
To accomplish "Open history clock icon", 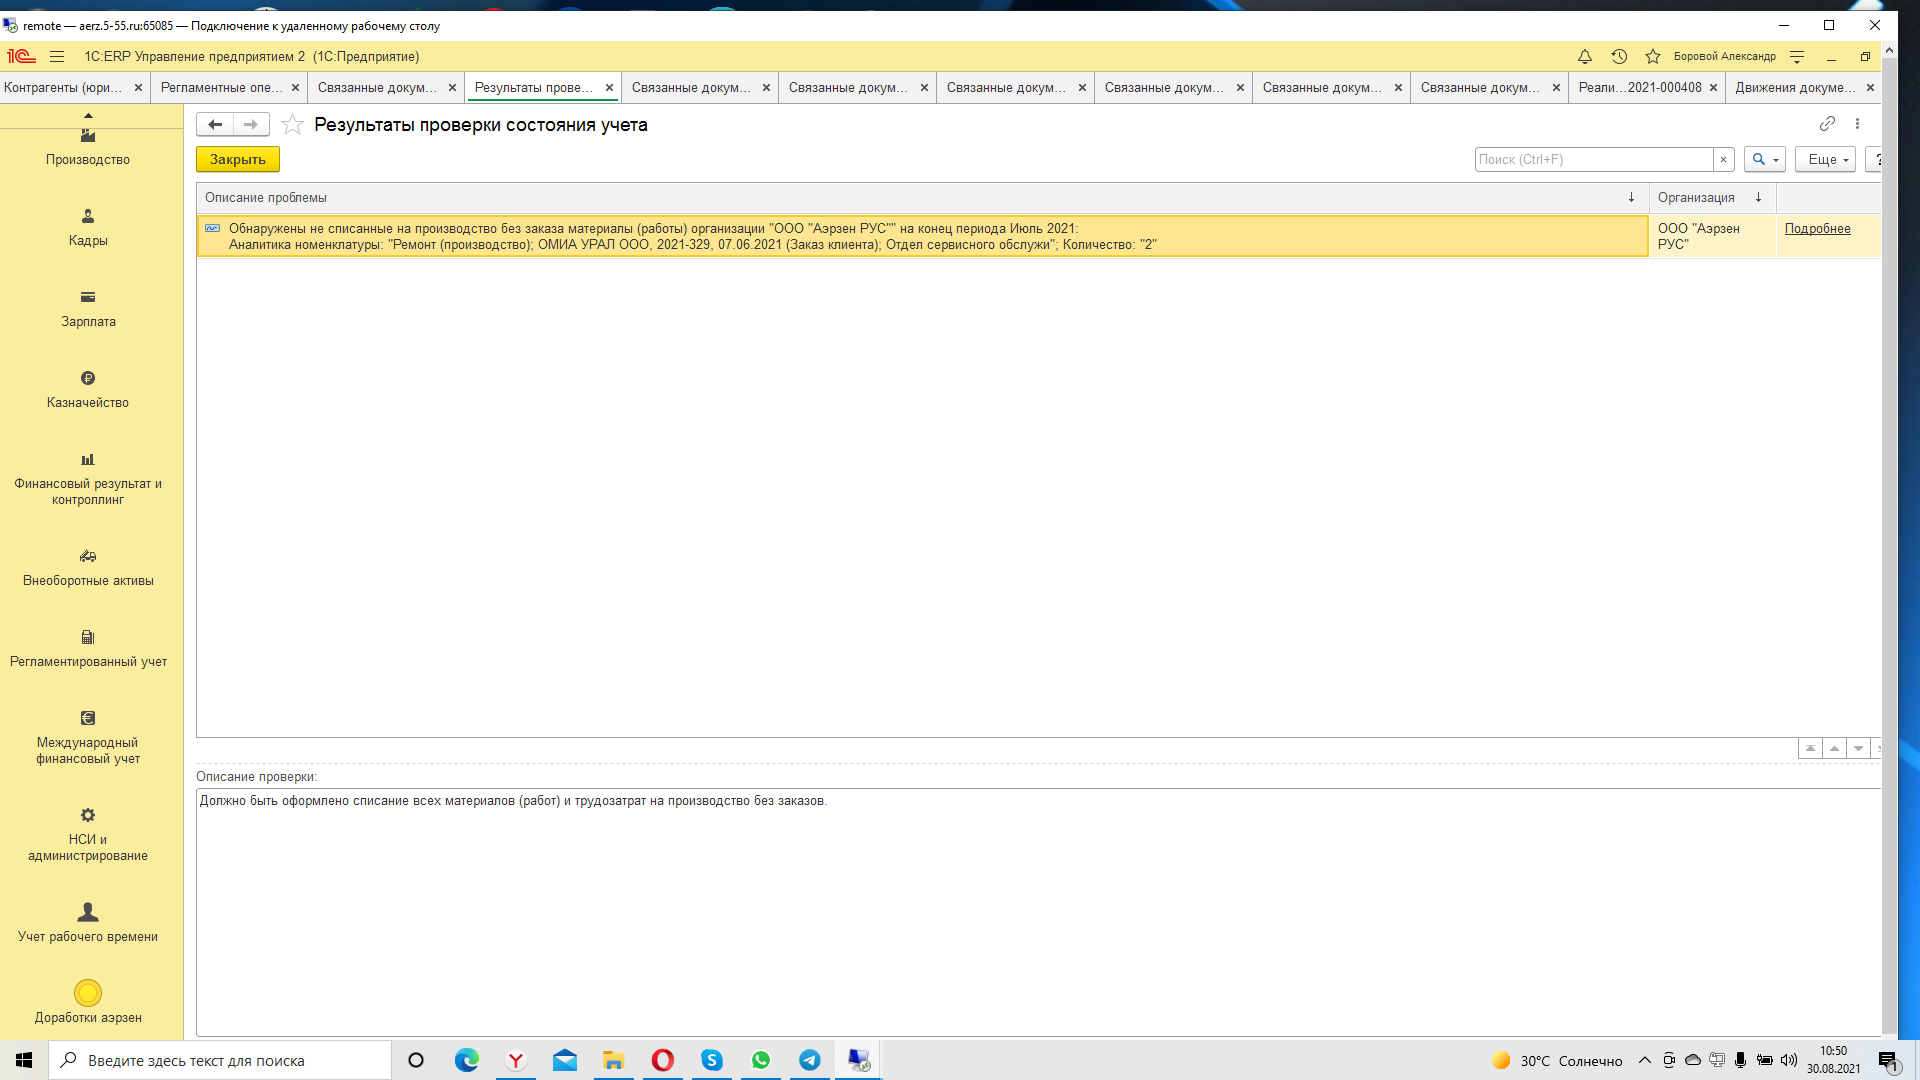I will pyautogui.click(x=1619, y=57).
